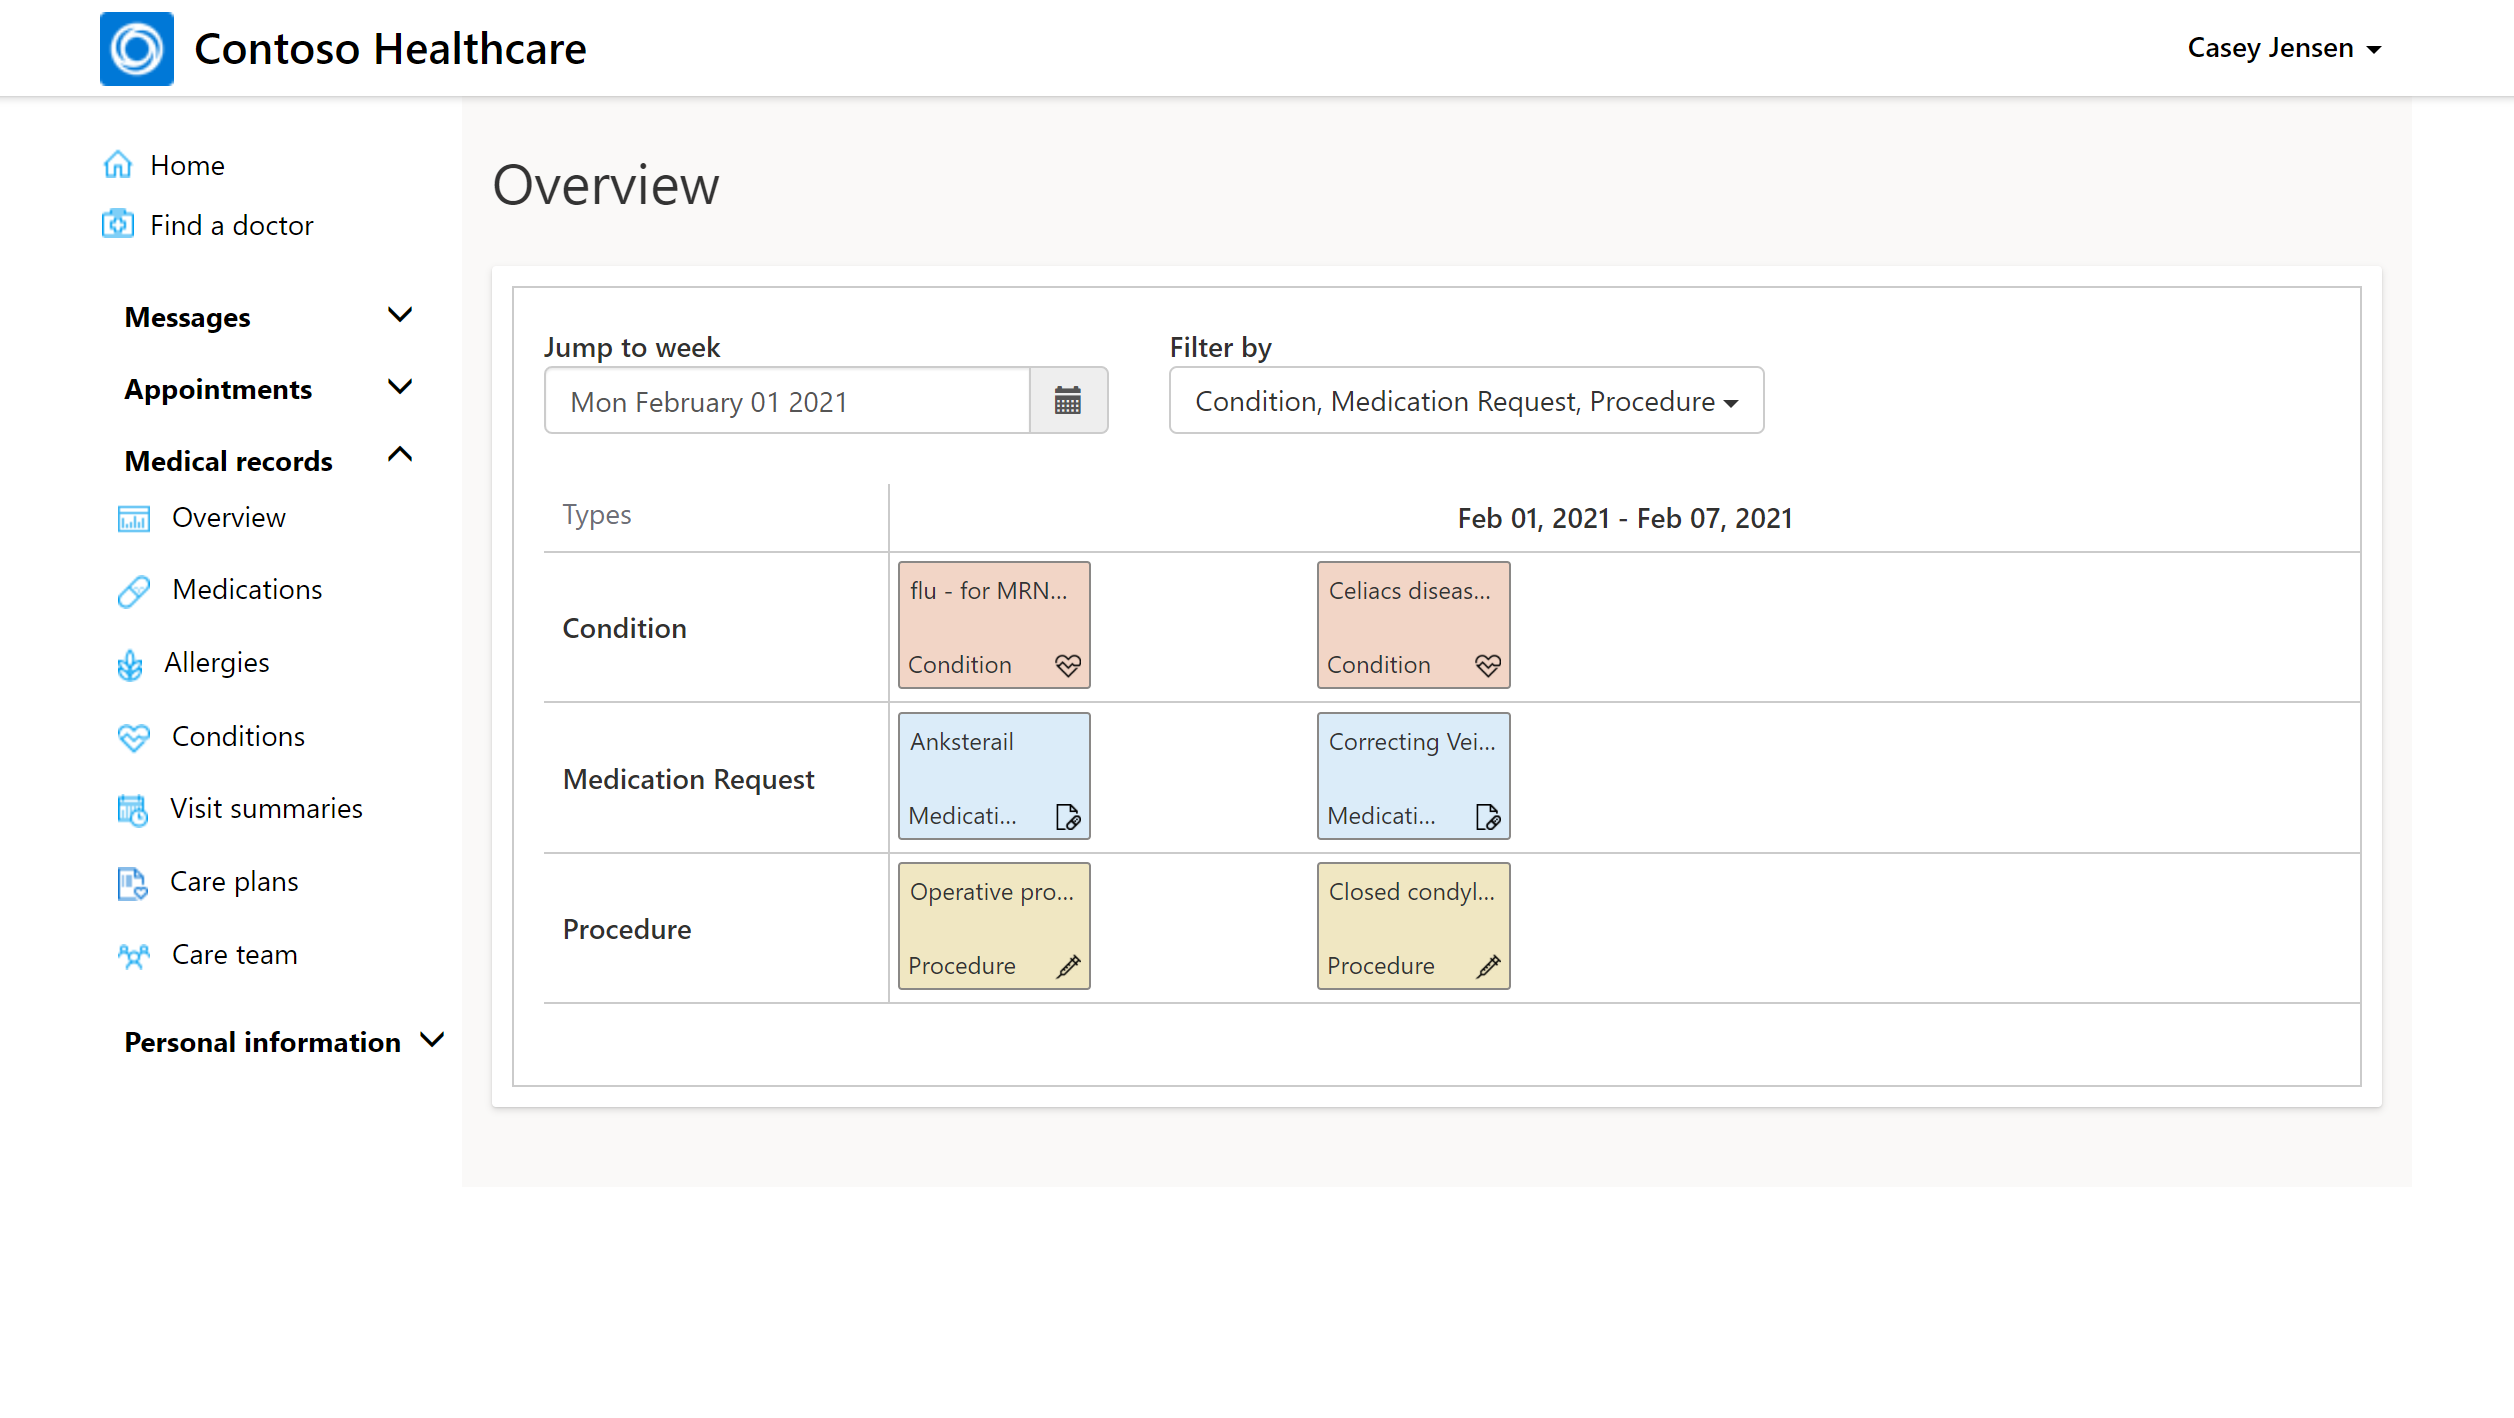Click the Overview sidebar icon
This screenshot has width=2514, height=1418.
point(133,516)
